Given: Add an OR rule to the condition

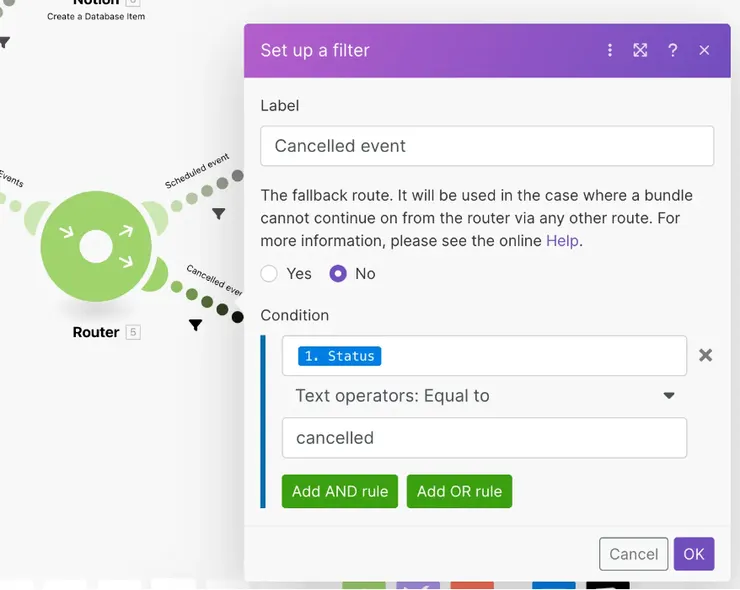Looking at the screenshot, I should pos(459,491).
